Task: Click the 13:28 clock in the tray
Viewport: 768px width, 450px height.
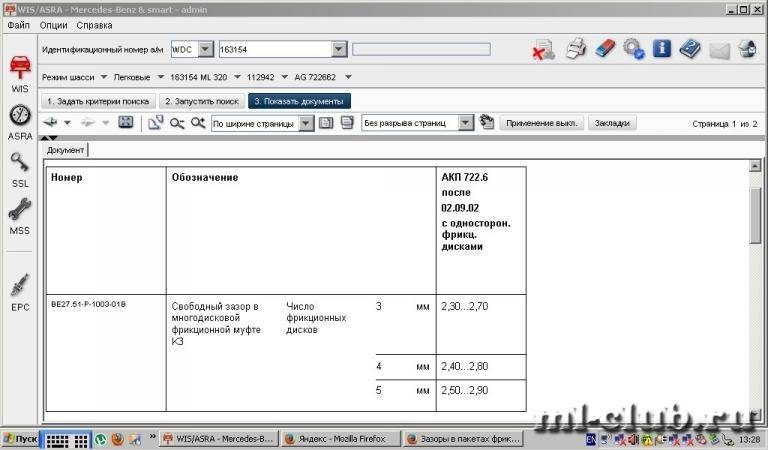Action: point(749,439)
